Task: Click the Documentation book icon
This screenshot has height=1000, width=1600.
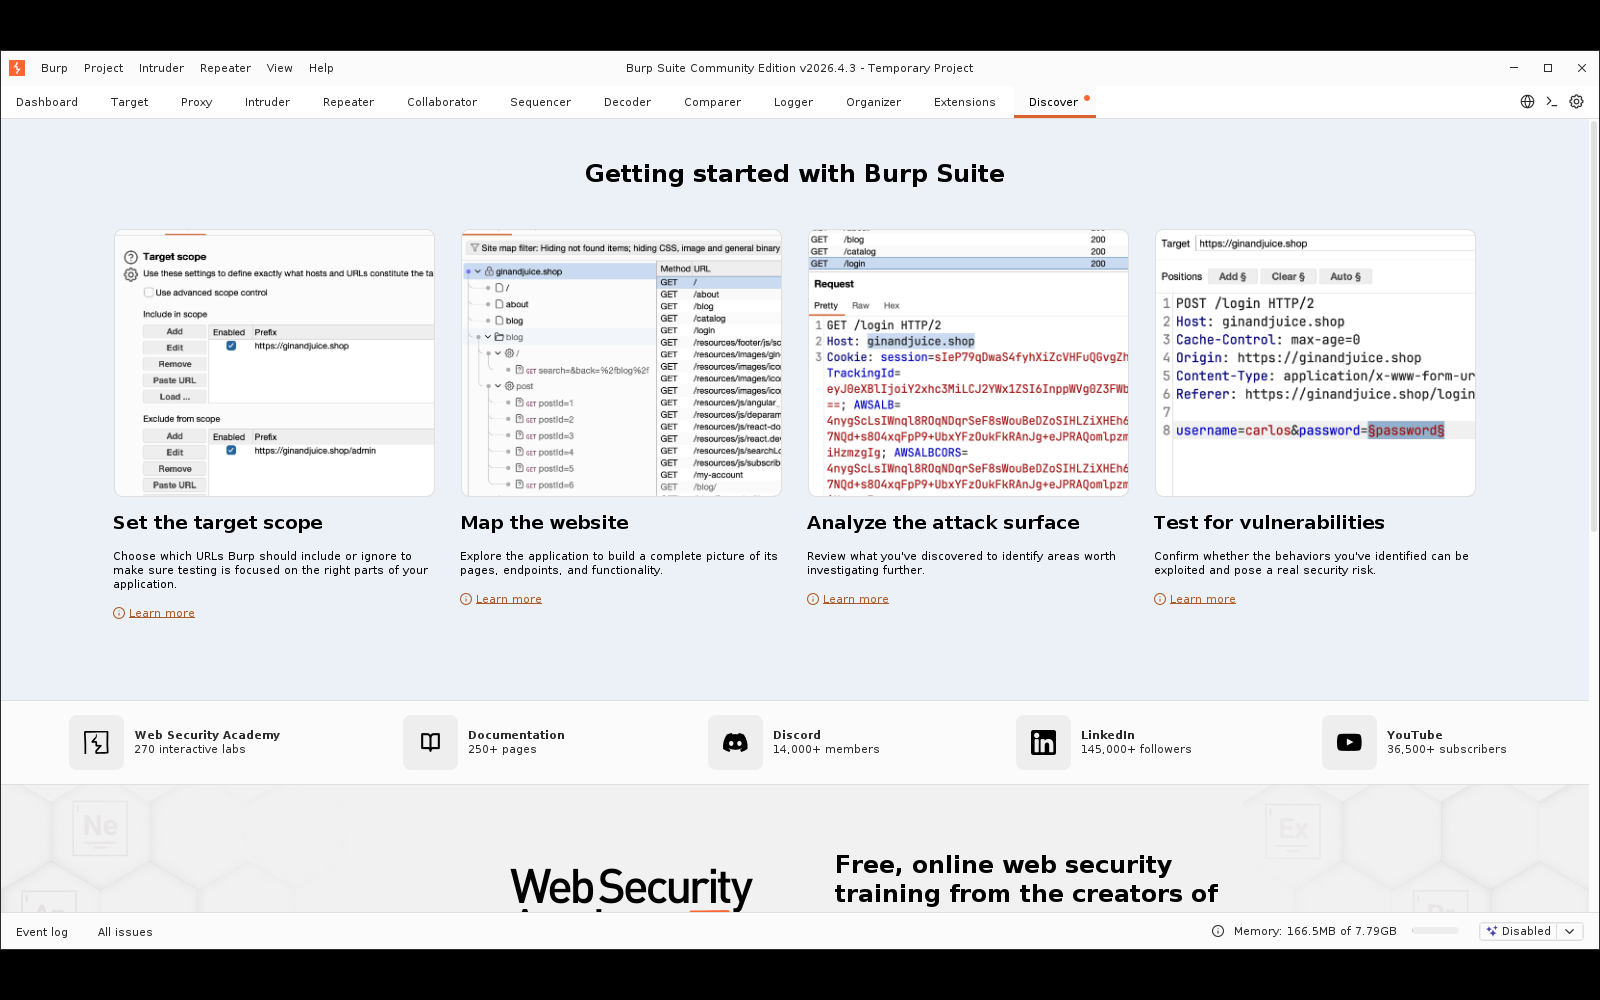Action: 430,742
